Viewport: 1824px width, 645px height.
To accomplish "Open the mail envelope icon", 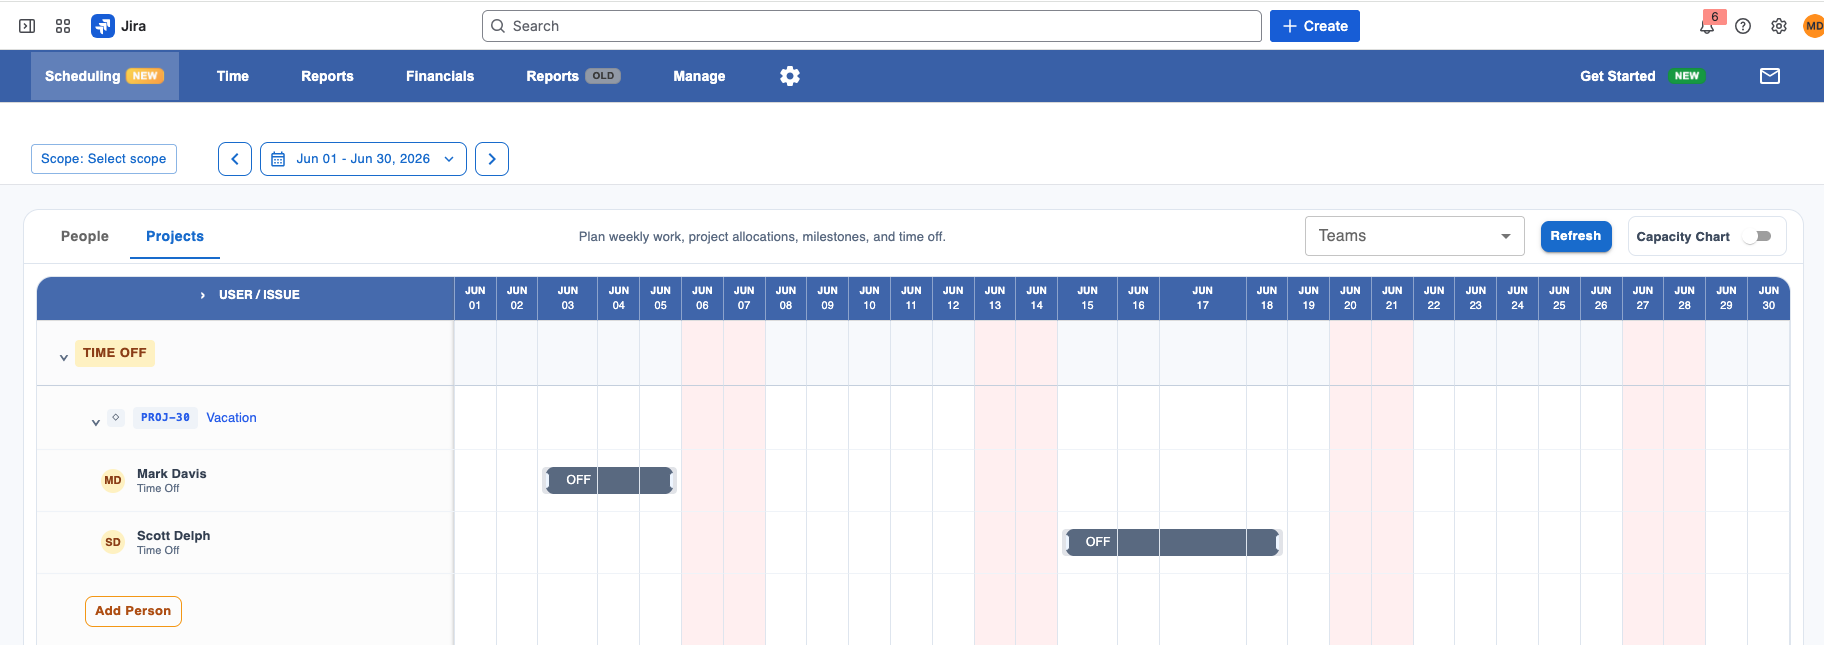I will point(1770,76).
